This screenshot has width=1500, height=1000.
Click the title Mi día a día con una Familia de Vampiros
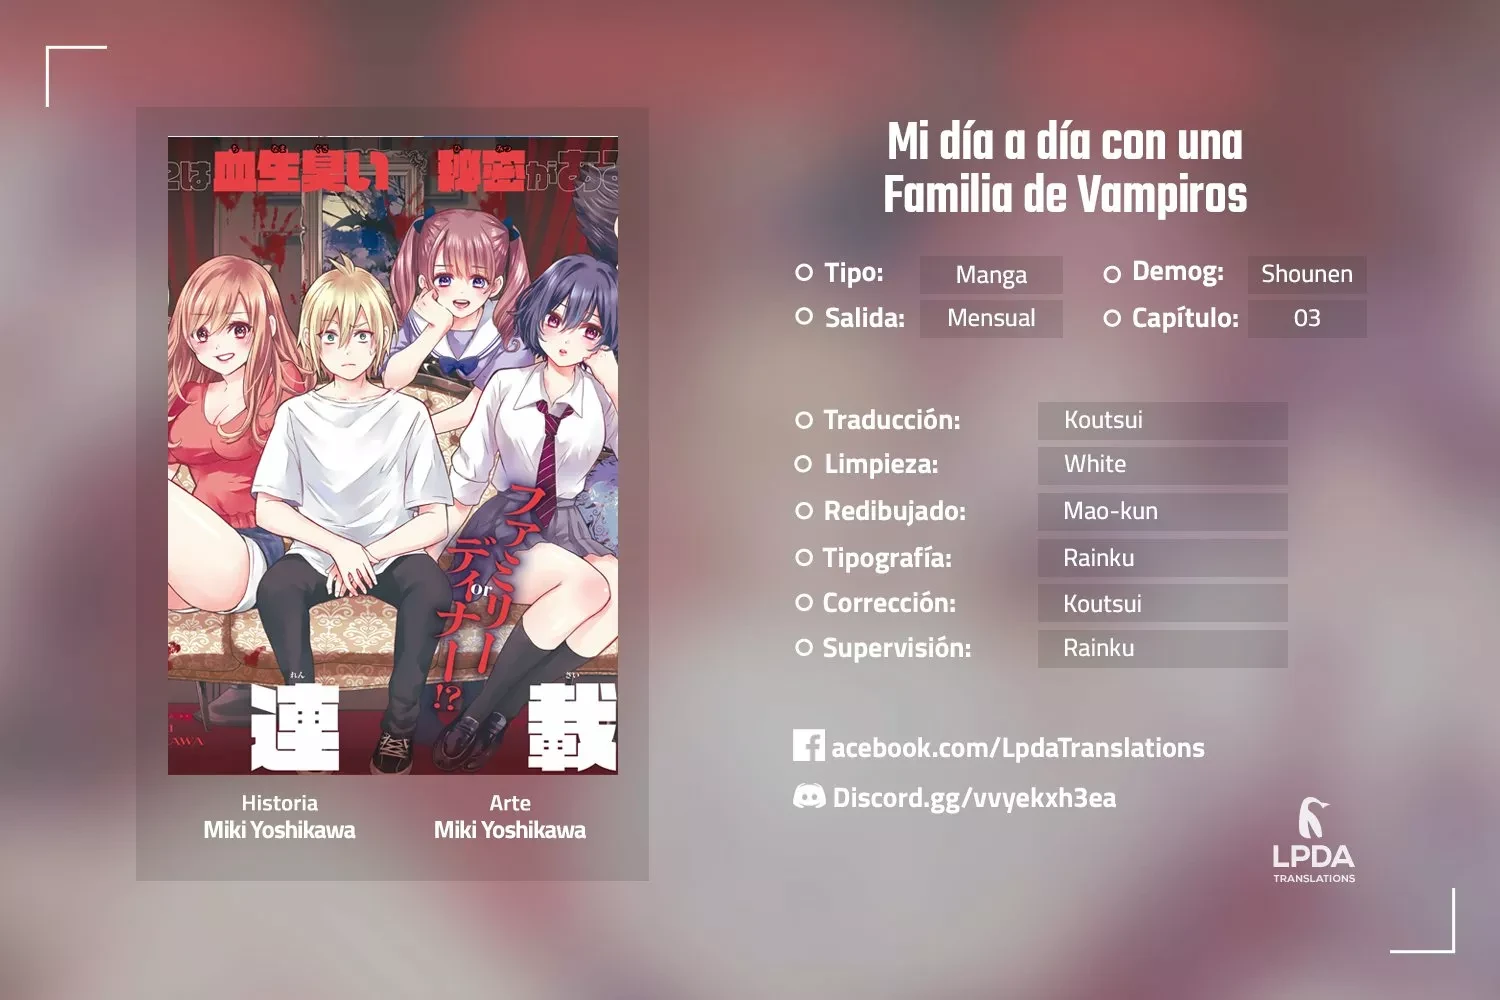point(1065,168)
